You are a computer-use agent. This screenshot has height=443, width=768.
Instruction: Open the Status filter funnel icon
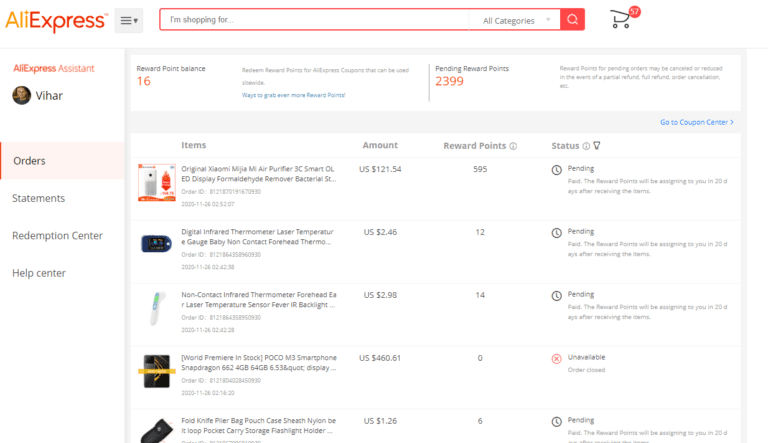(x=597, y=146)
